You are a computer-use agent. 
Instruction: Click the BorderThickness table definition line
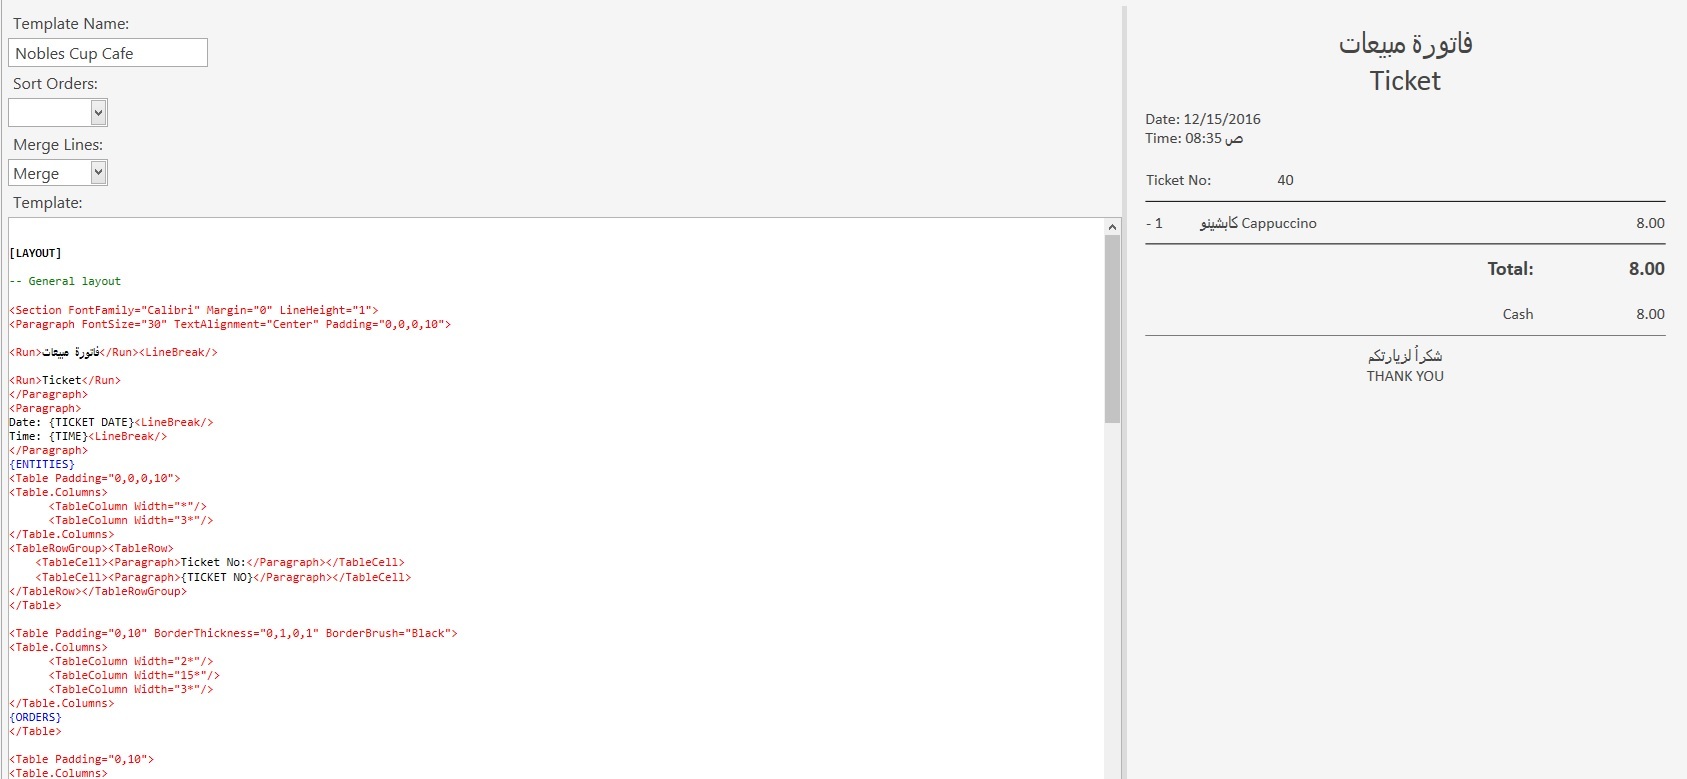(233, 633)
